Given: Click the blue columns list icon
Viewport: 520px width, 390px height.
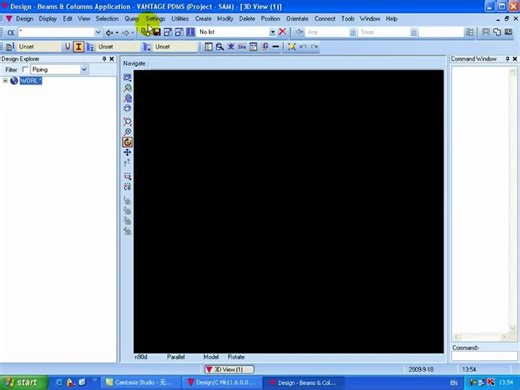Looking at the screenshot, I should pyautogui.click(x=190, y=32).
